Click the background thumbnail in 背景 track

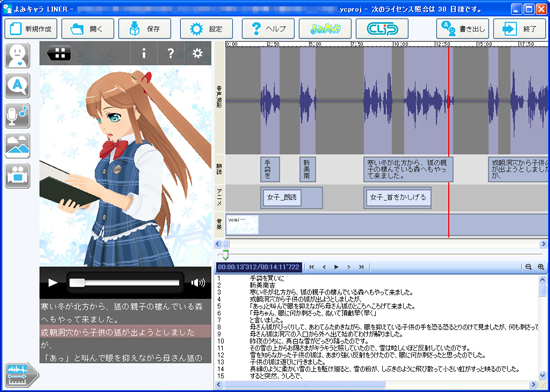[242, 225]
